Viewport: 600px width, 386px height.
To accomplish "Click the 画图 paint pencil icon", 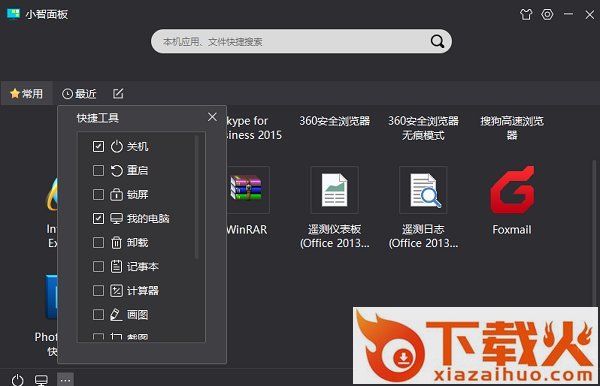I will (116, 314).
